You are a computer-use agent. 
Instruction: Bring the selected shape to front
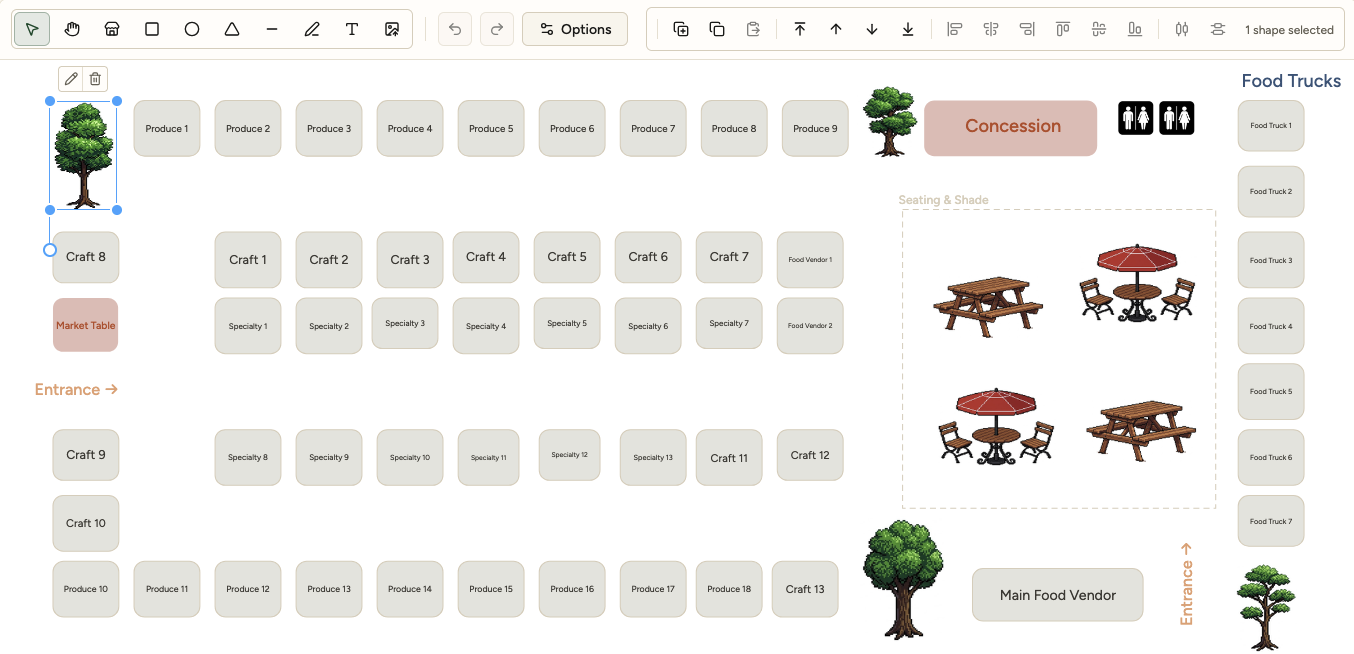(800, 29)
